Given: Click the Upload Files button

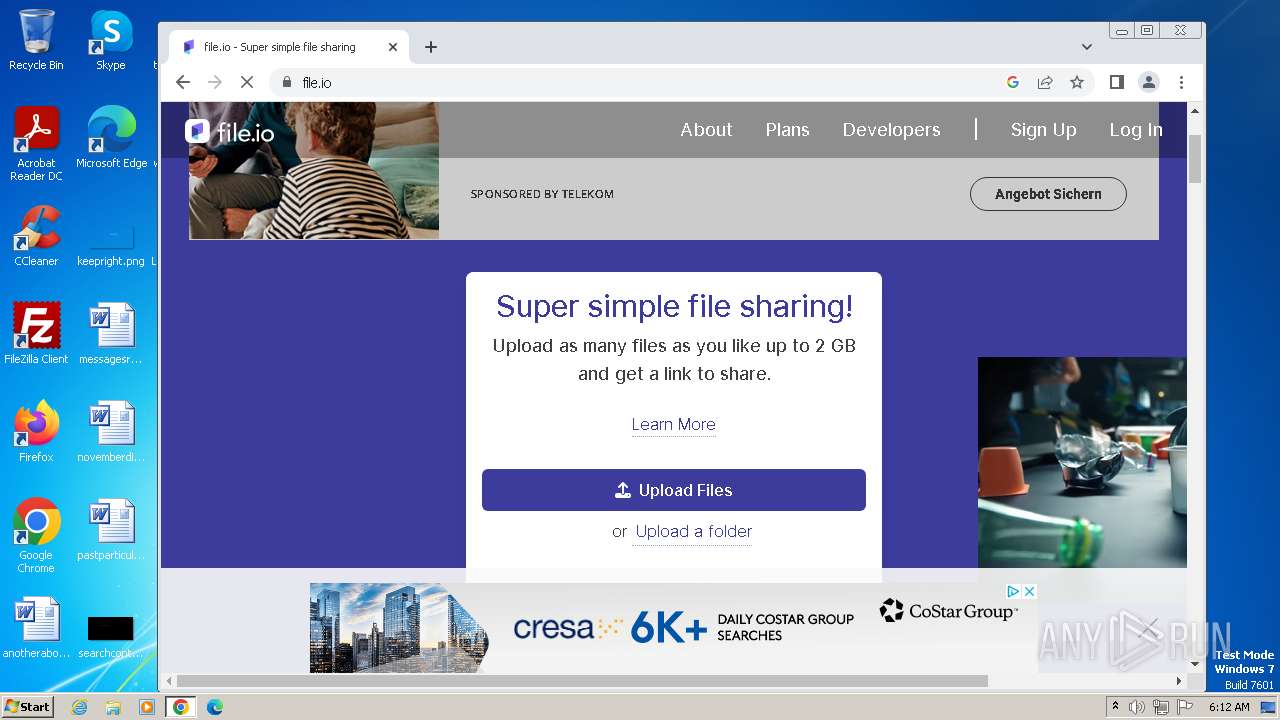Looking at the screenshot, I should click(x=674, y=490).
